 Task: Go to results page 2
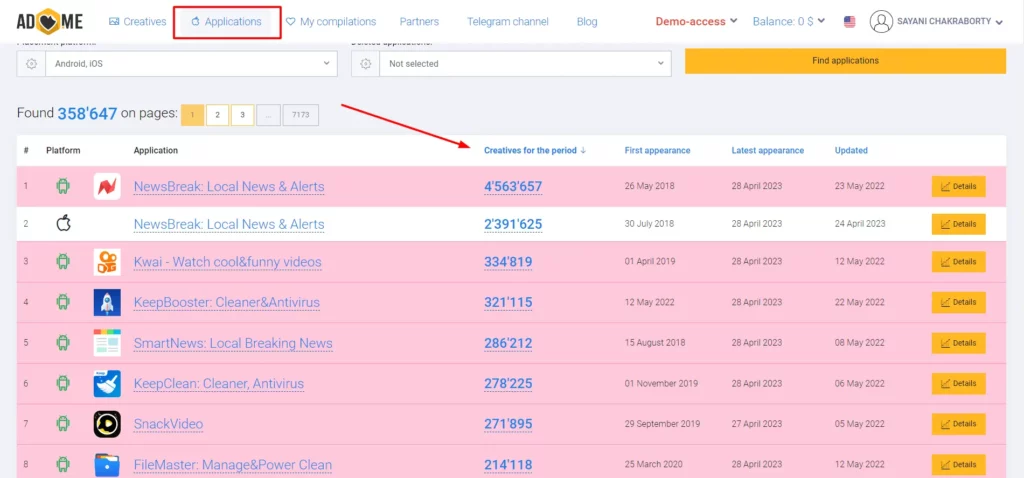pyautogui.click(x=217, y=115)
